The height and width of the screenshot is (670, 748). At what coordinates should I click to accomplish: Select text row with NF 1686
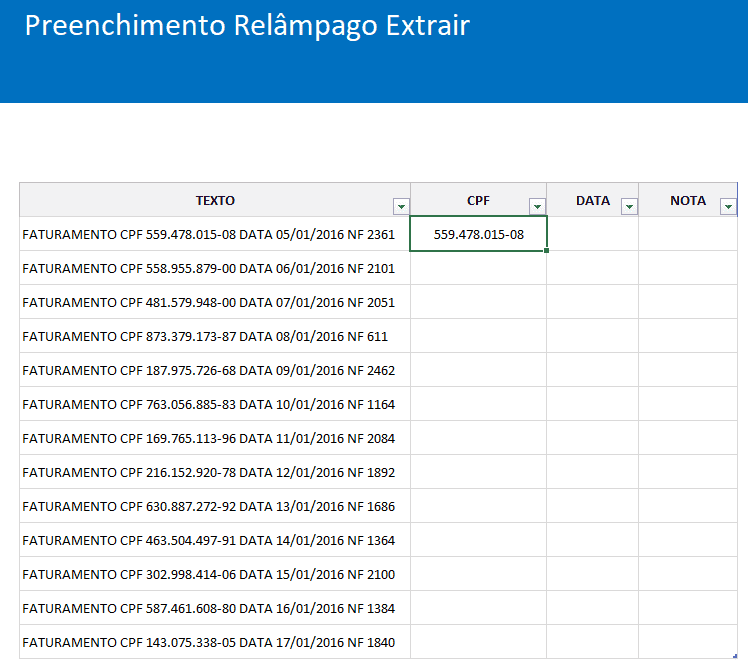tap(215, 506)
